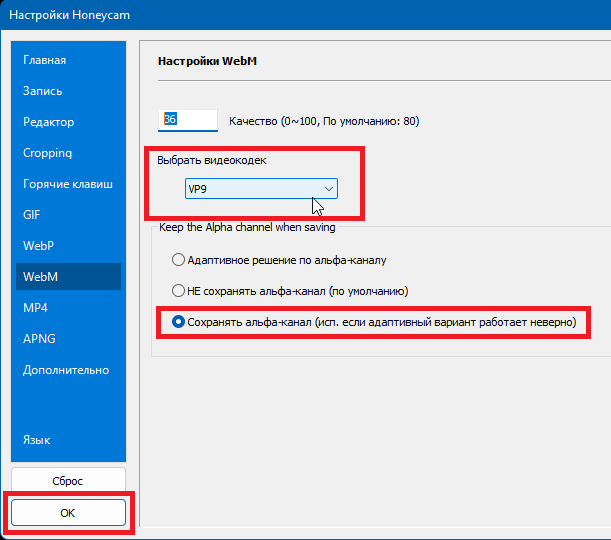Click the Настройки Honeycam title bar
The width and height of the screenshot is (611, 540).
click(x=300, y=16)
